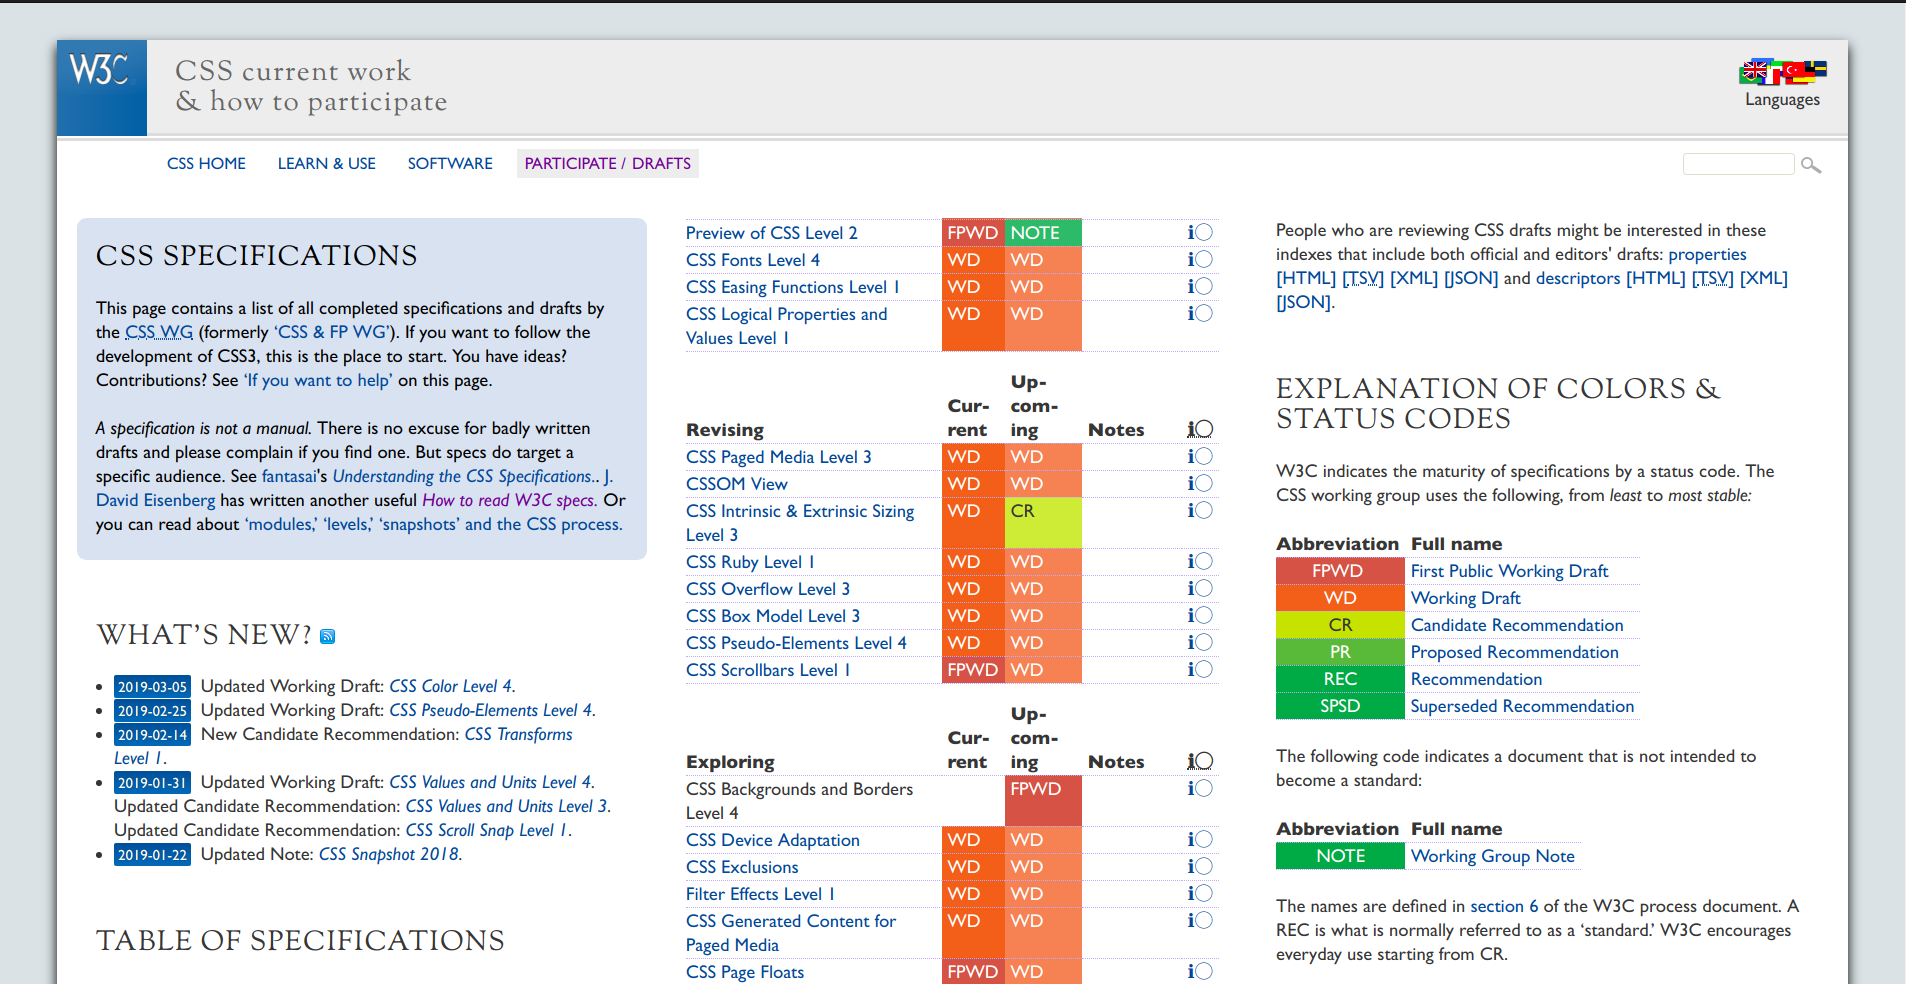Open CSS Scroll Snap Level 1 link
Viewport: 1906px width, 984px height.
(486, 830)
